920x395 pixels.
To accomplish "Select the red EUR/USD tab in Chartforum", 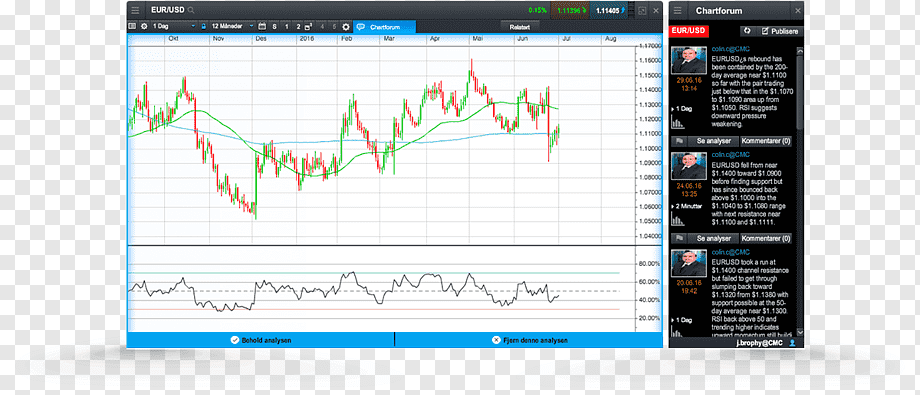I will point(689,31).
